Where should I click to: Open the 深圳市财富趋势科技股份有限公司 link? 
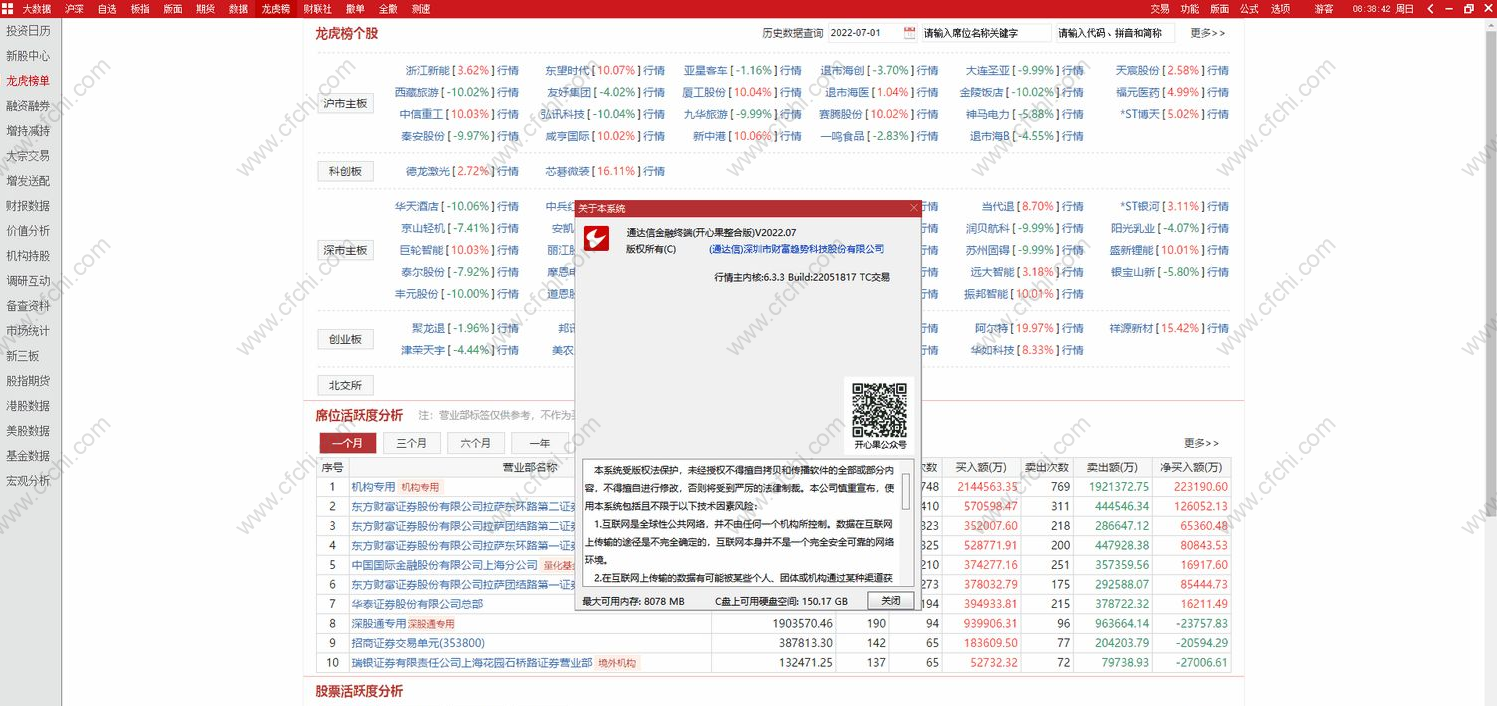tap(797, 249)
